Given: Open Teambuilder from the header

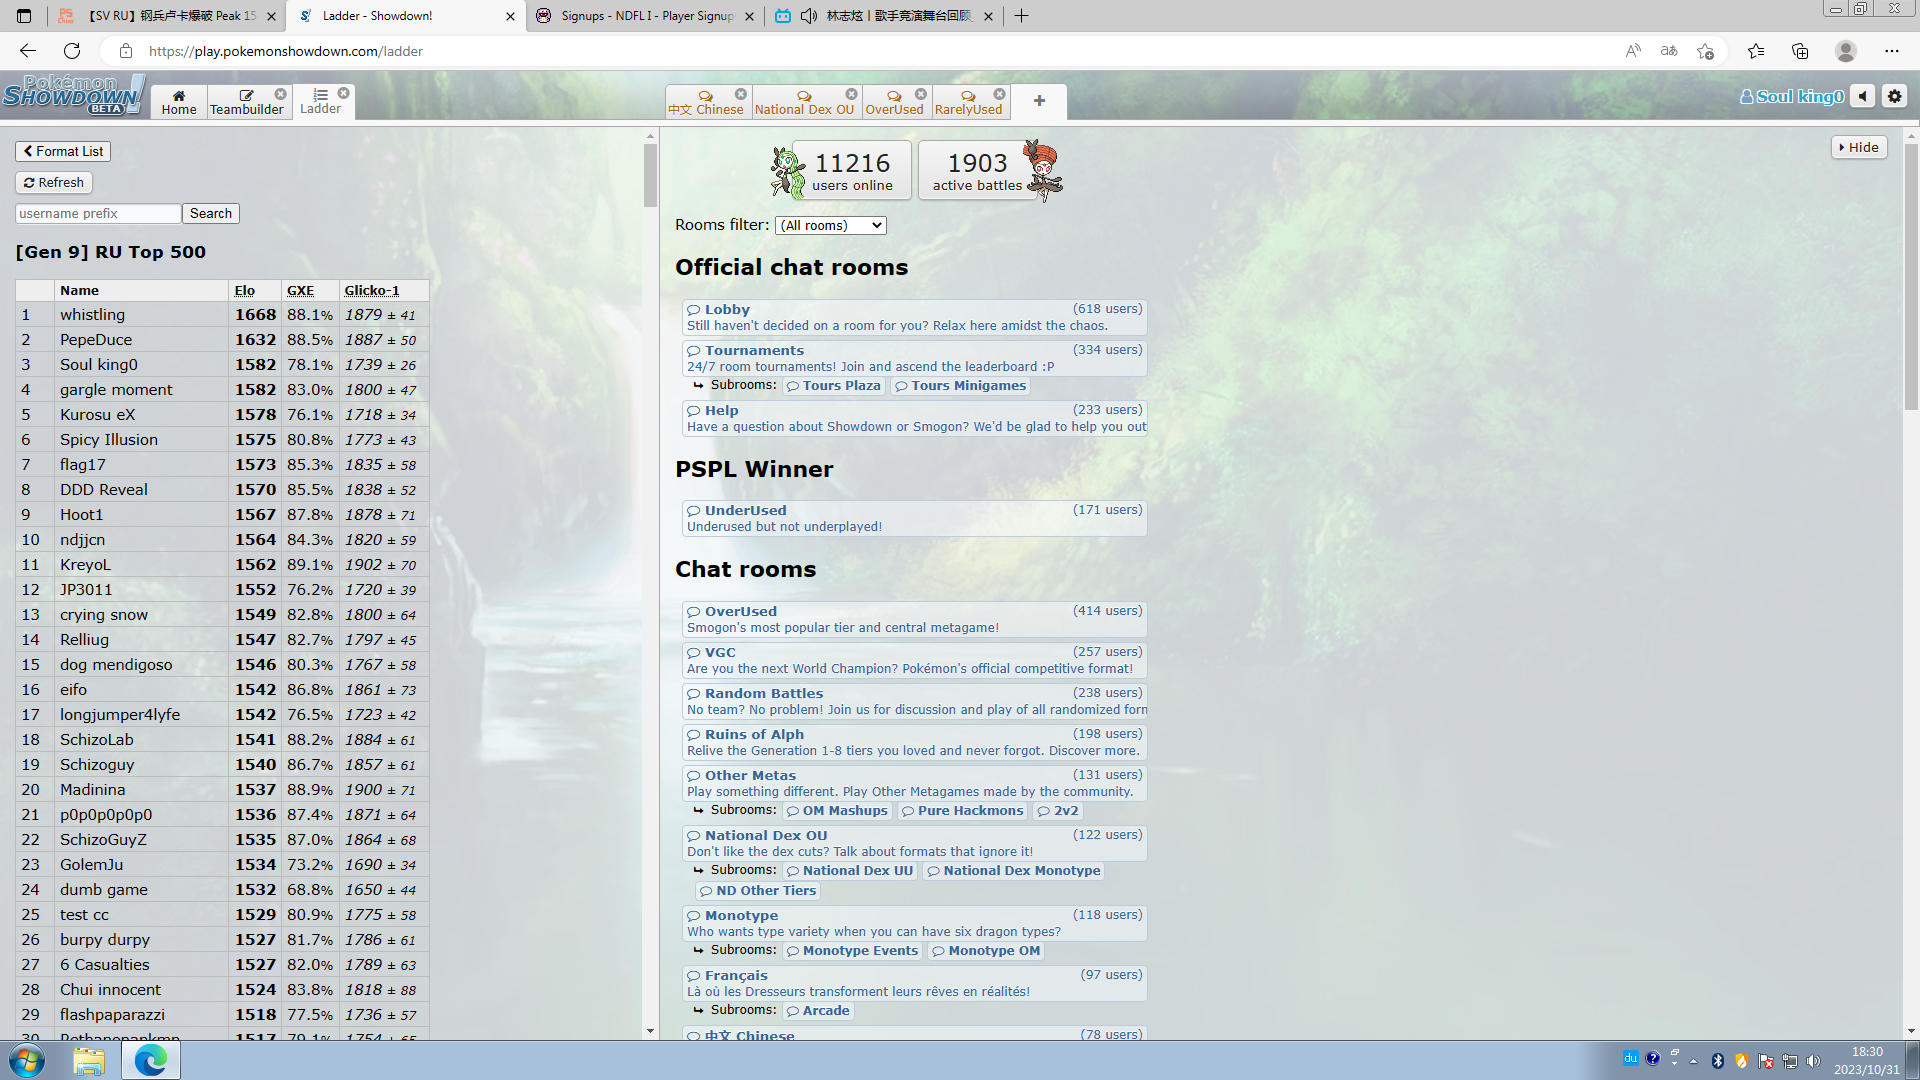Looking at the screenshot, I should (x=246, y=102).
